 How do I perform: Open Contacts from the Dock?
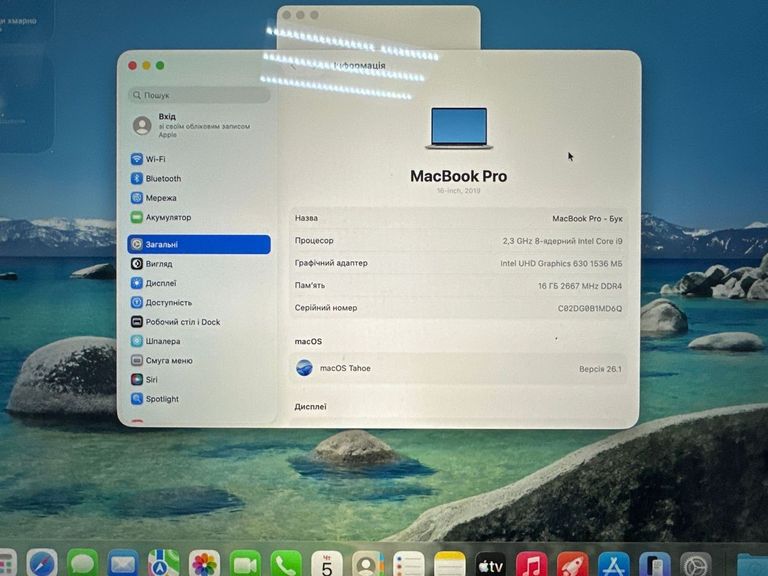(x=368, y=564)
